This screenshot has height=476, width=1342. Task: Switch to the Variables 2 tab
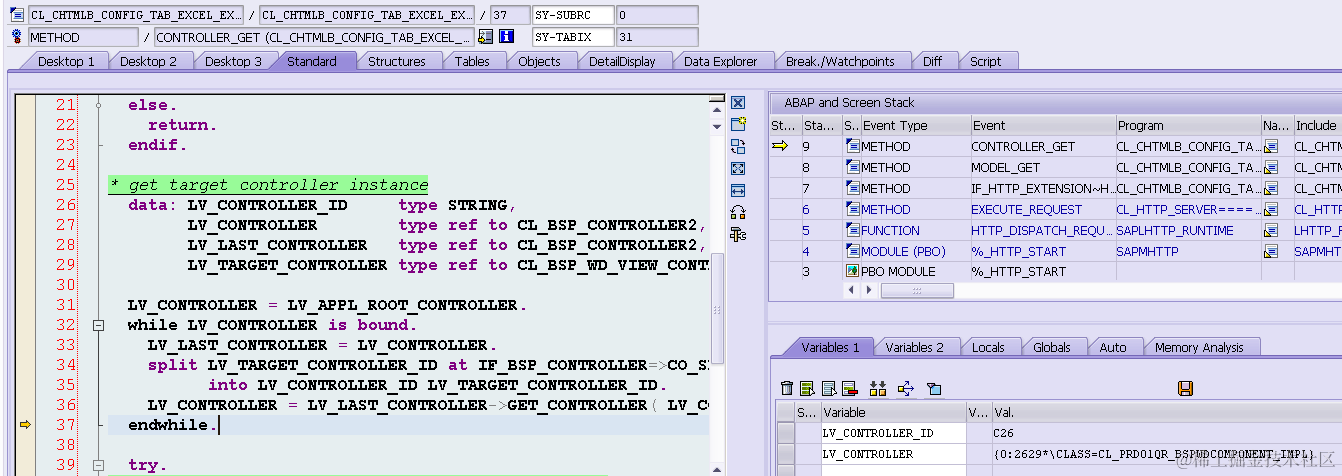[x=914, y=347]
